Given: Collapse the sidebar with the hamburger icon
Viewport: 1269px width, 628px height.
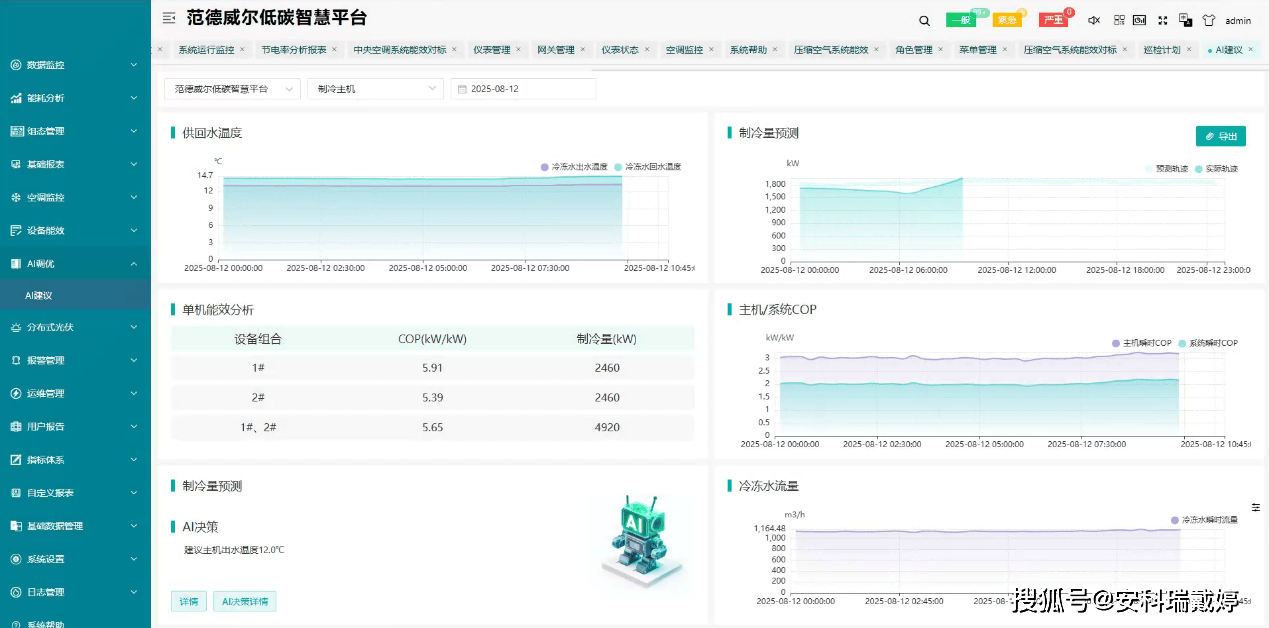Looking at the screenshot, I should [x=169, y=17].
